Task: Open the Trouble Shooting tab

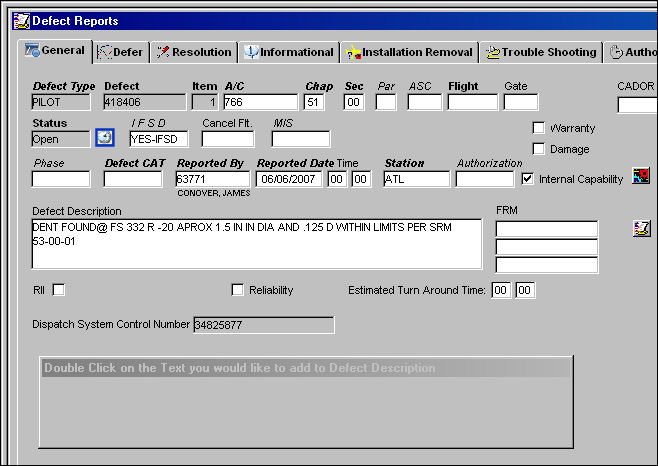Action: pos(541,52)
